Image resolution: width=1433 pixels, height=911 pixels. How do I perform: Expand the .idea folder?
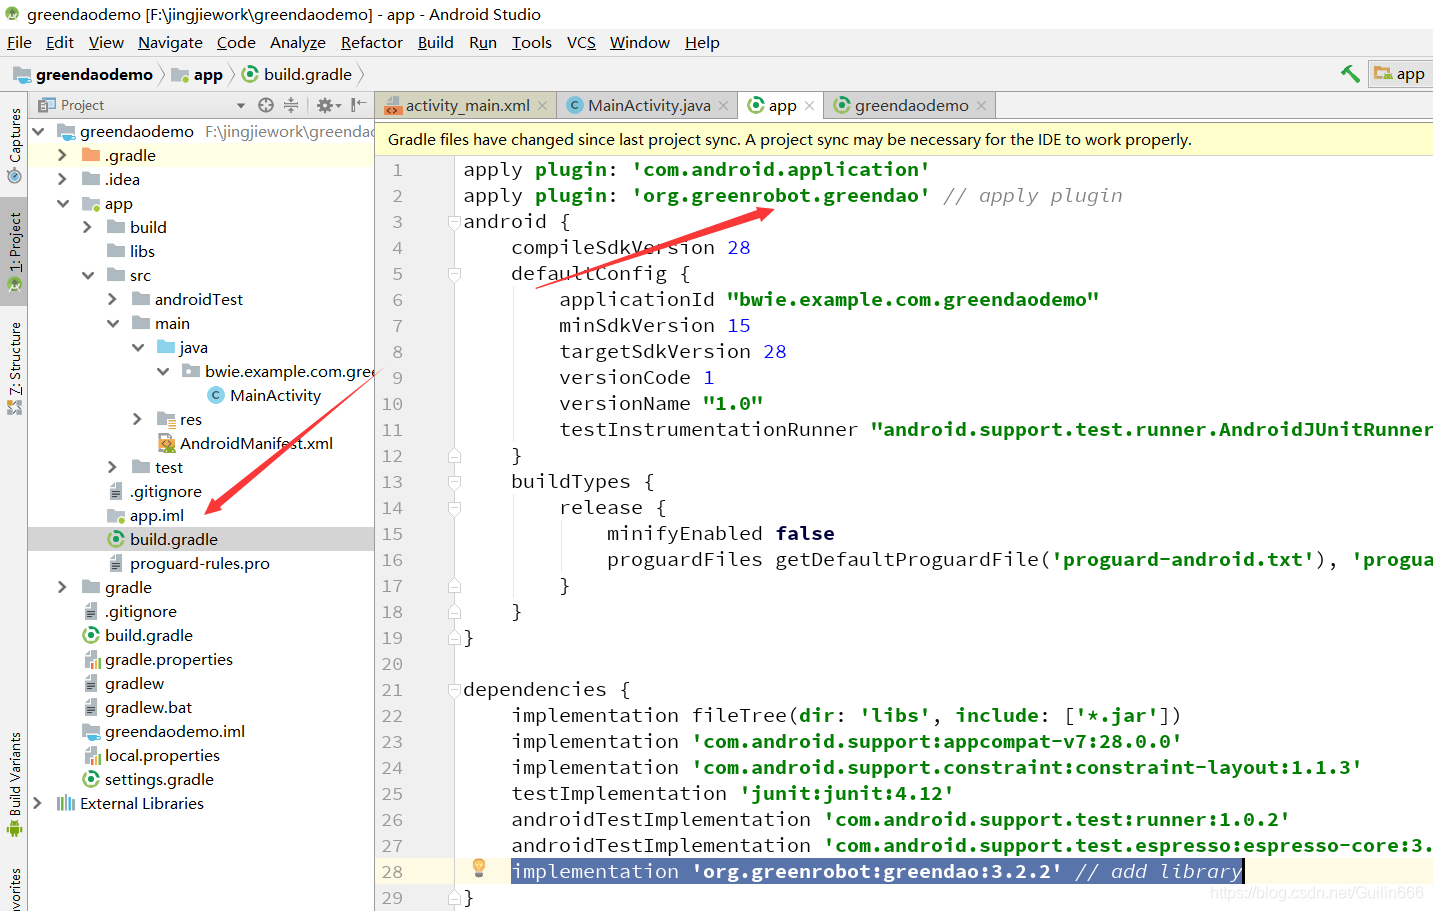pos(63,179)
